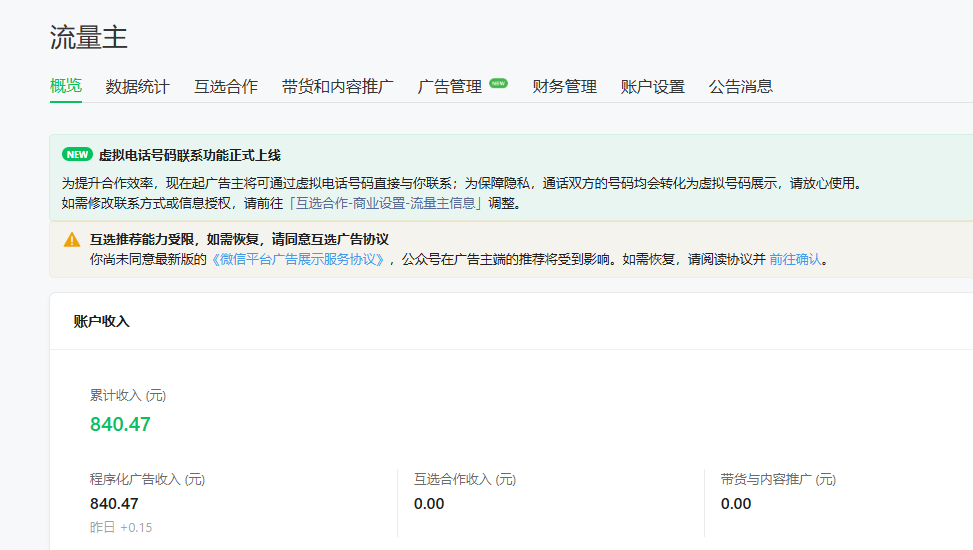973x550 pixels.
Task: Open 《微信平台广告展示服务协议》 link
Action: point(298,259)
